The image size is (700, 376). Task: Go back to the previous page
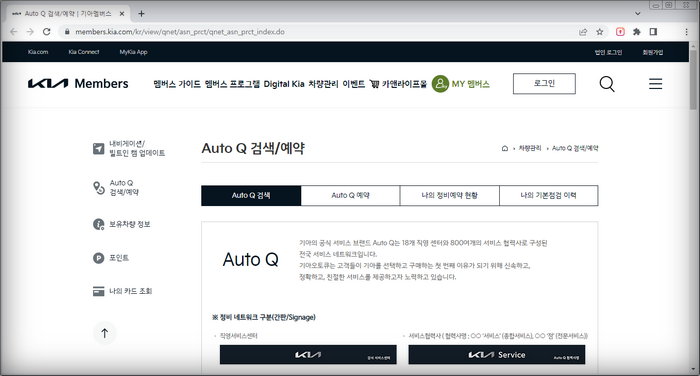[13, 32]
